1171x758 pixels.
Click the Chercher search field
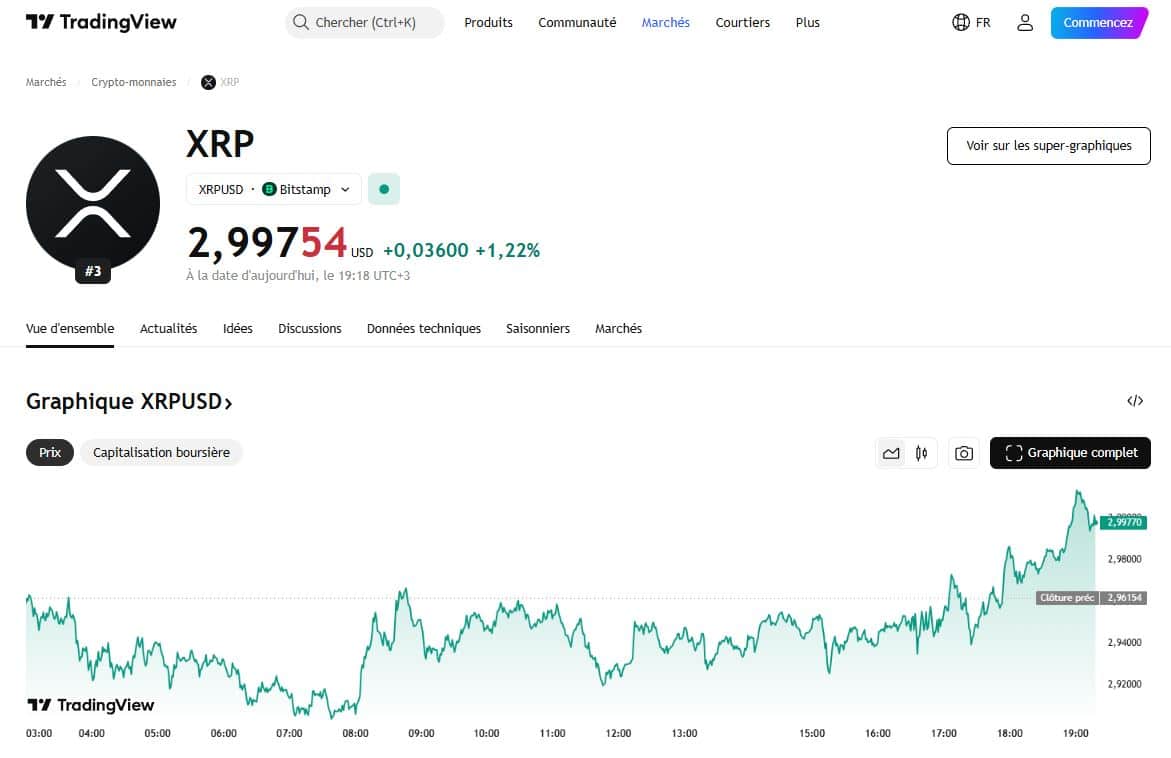click(364, 22)
